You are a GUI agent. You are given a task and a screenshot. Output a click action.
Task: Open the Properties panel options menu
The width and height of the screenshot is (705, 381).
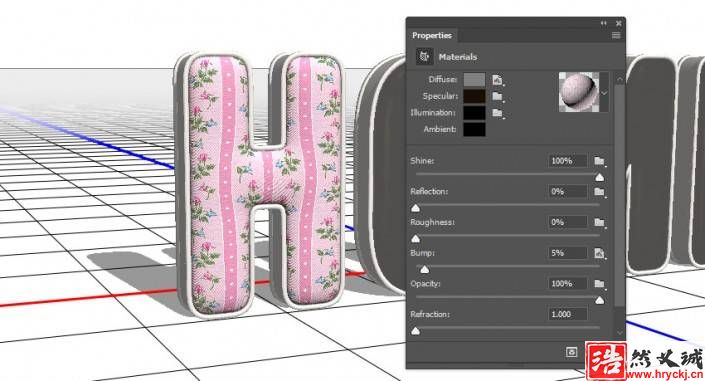click(616, 35)
